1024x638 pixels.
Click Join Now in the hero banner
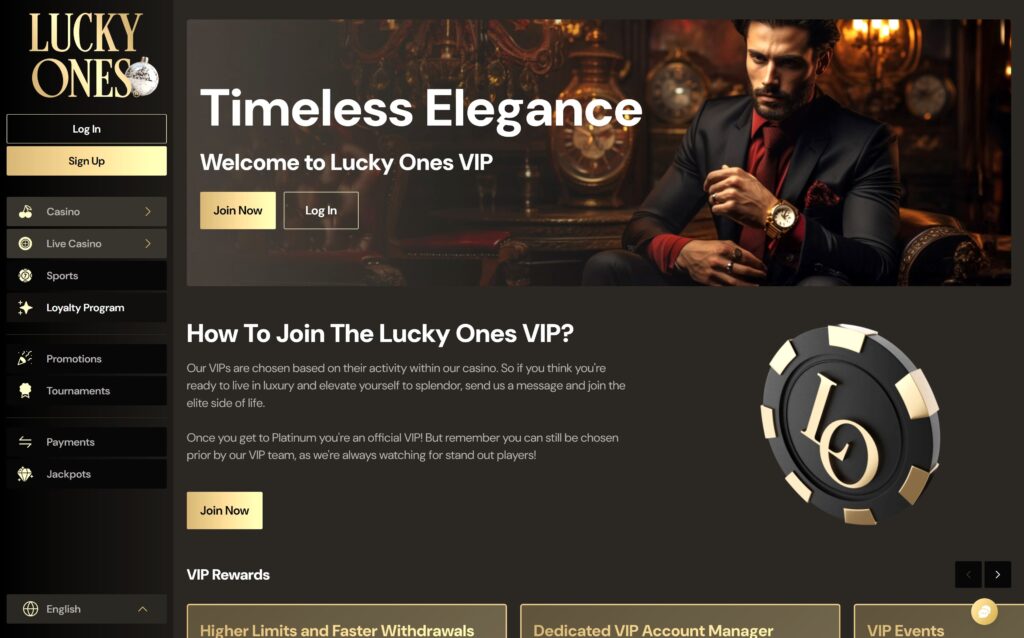(x=238, y=210)
